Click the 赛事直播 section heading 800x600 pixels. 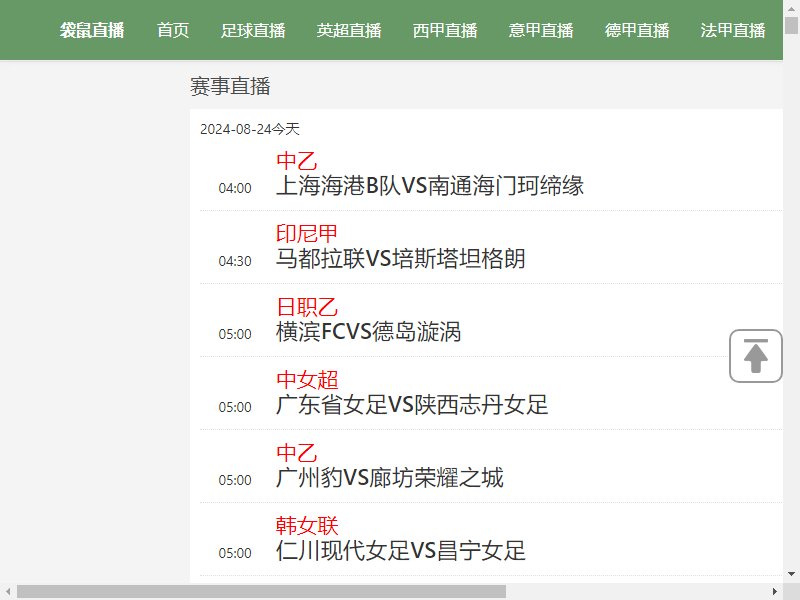tap(230, 86)
